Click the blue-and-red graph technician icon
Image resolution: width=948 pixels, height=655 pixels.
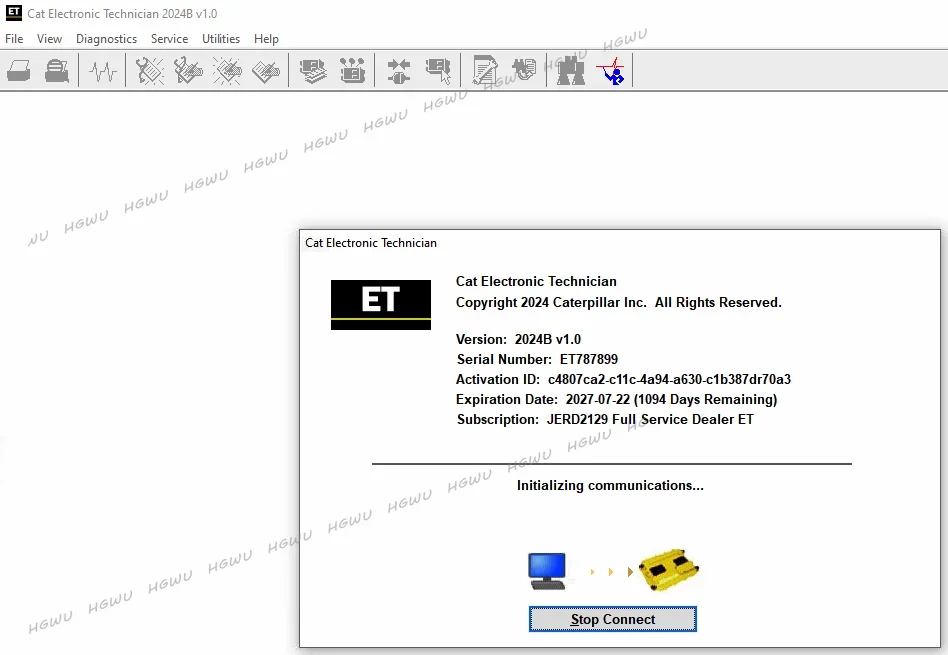(x=611, y=71)
